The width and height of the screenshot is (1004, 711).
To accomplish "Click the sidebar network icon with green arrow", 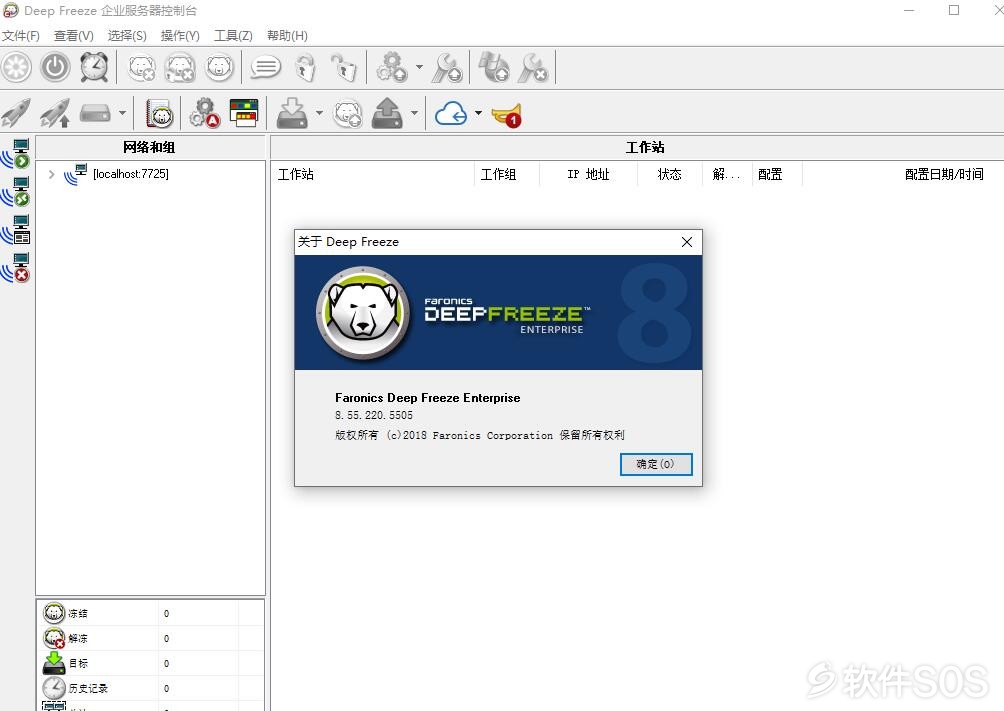I will (x=16, y=154).
